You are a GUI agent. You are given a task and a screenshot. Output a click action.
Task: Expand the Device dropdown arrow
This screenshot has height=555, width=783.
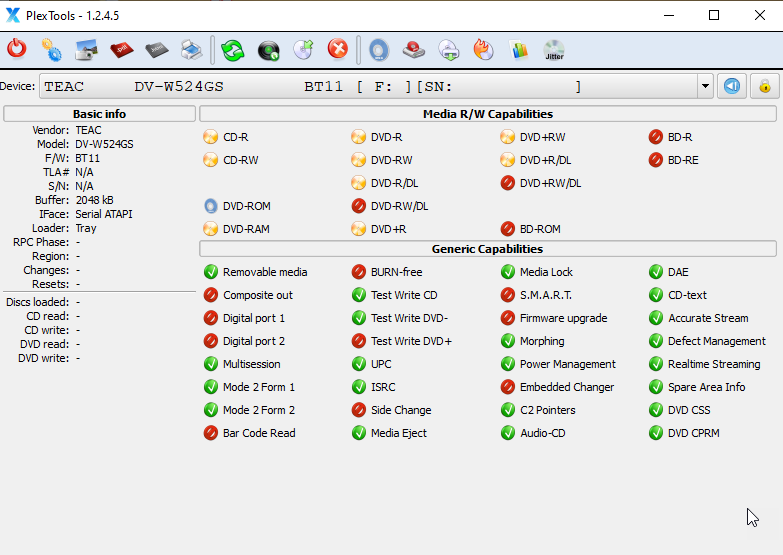point(705,86)
